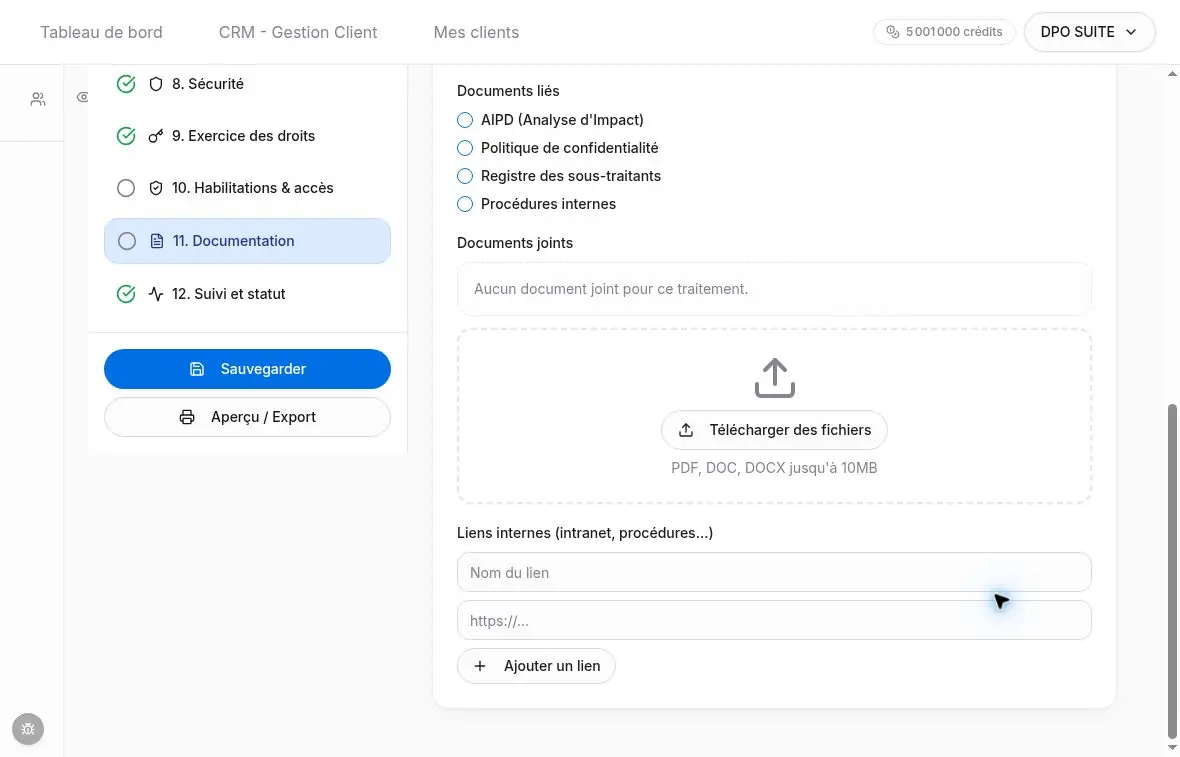Click the 'Documents joints' heading

tap(515, 243)
